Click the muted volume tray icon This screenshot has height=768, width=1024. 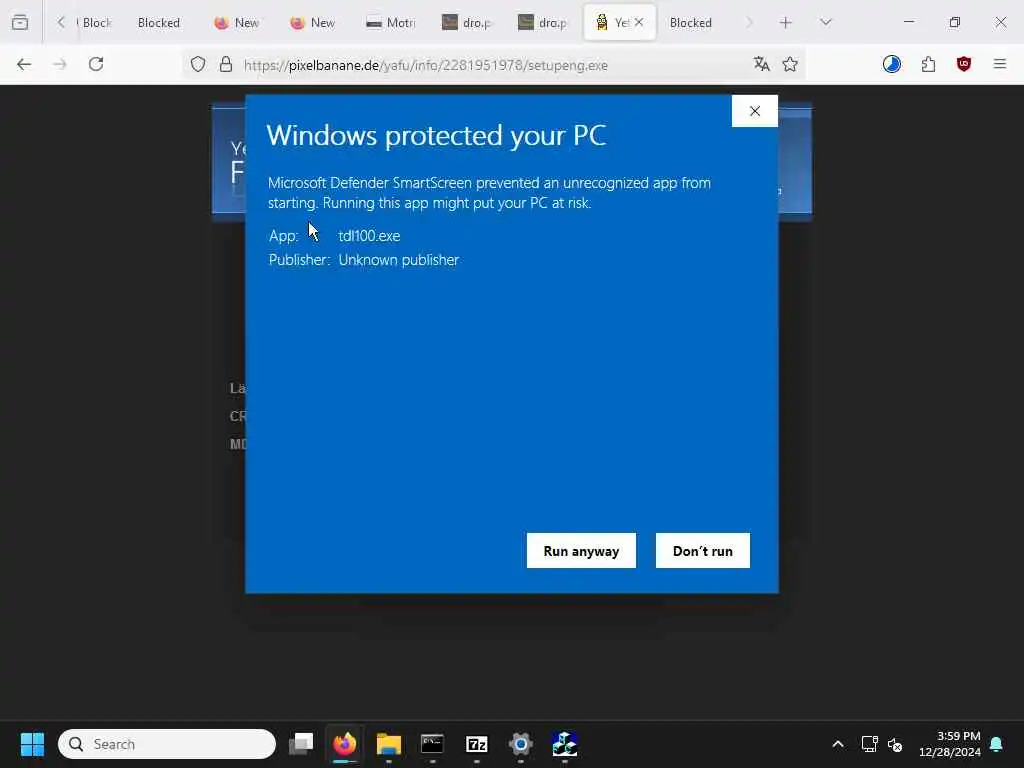[x=895, y=744]
